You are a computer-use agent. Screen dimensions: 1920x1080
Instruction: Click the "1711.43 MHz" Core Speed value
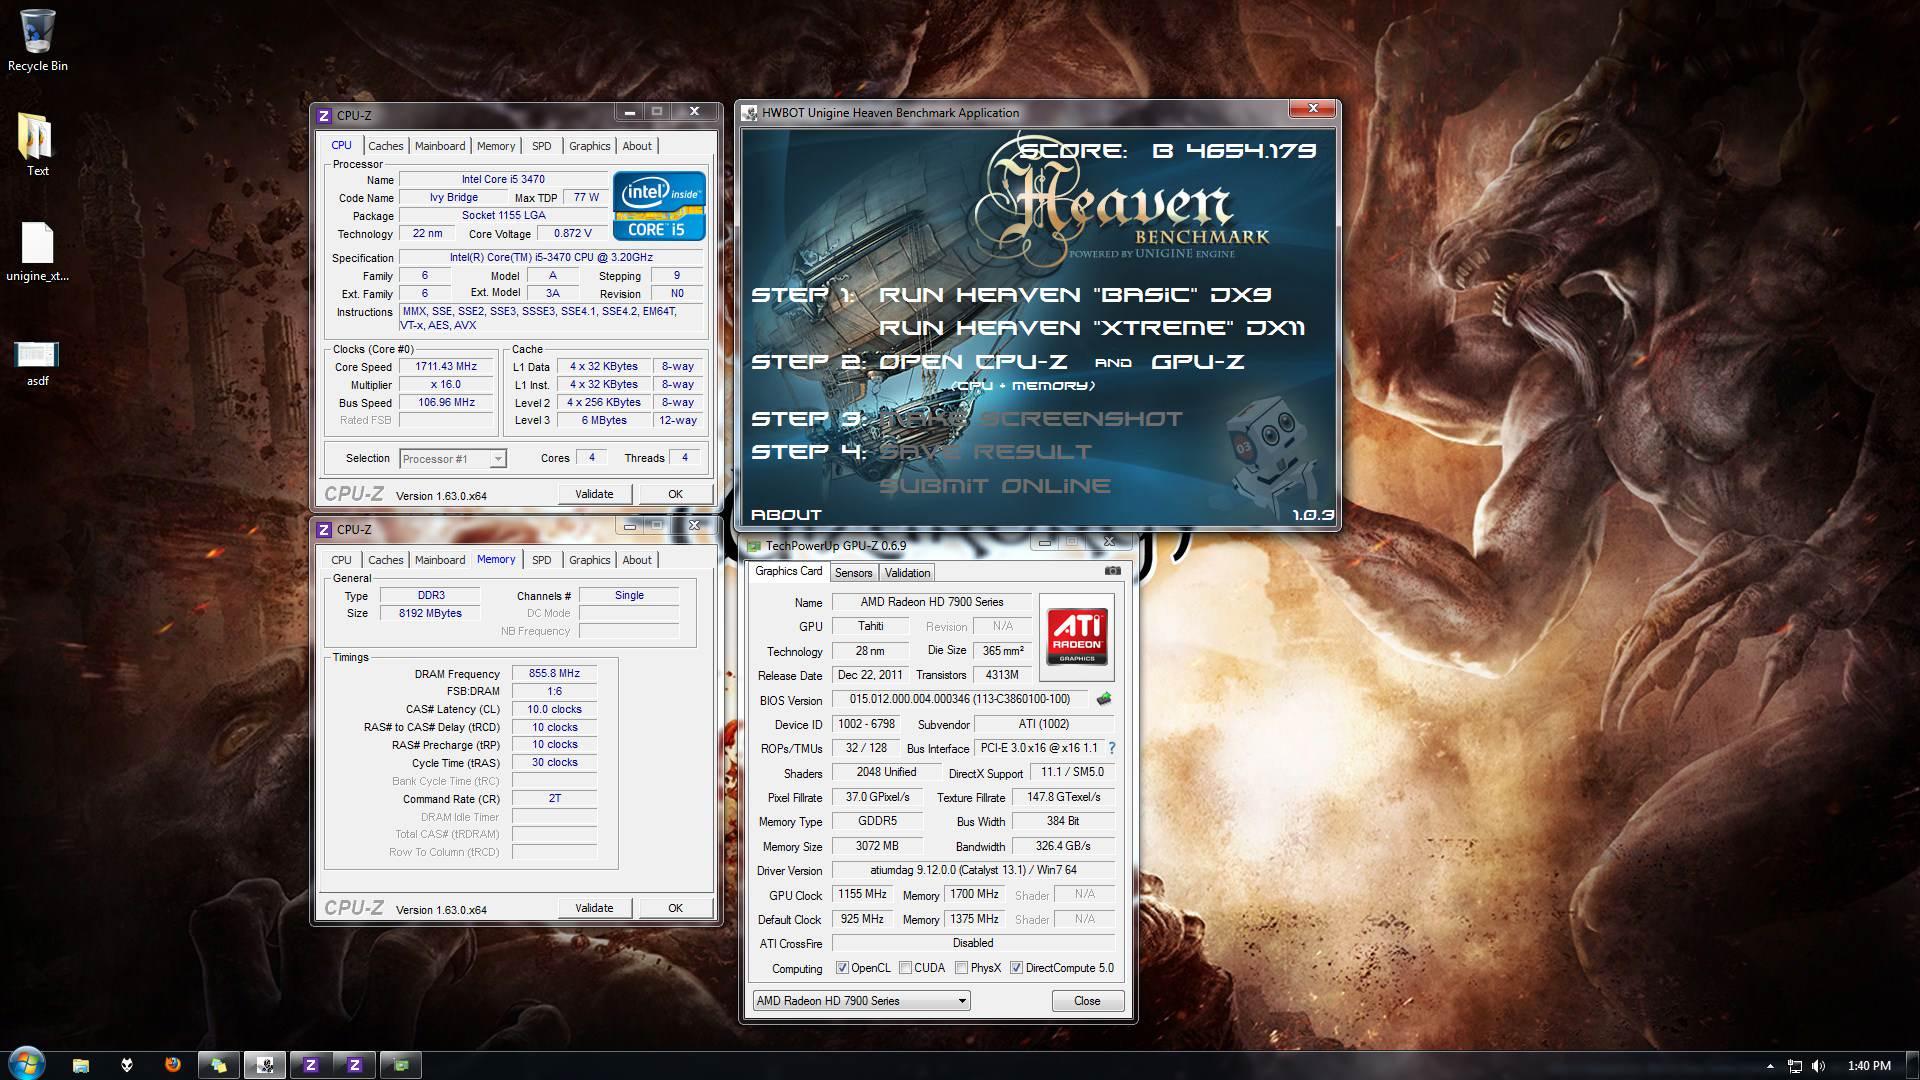tap(446, 367)
